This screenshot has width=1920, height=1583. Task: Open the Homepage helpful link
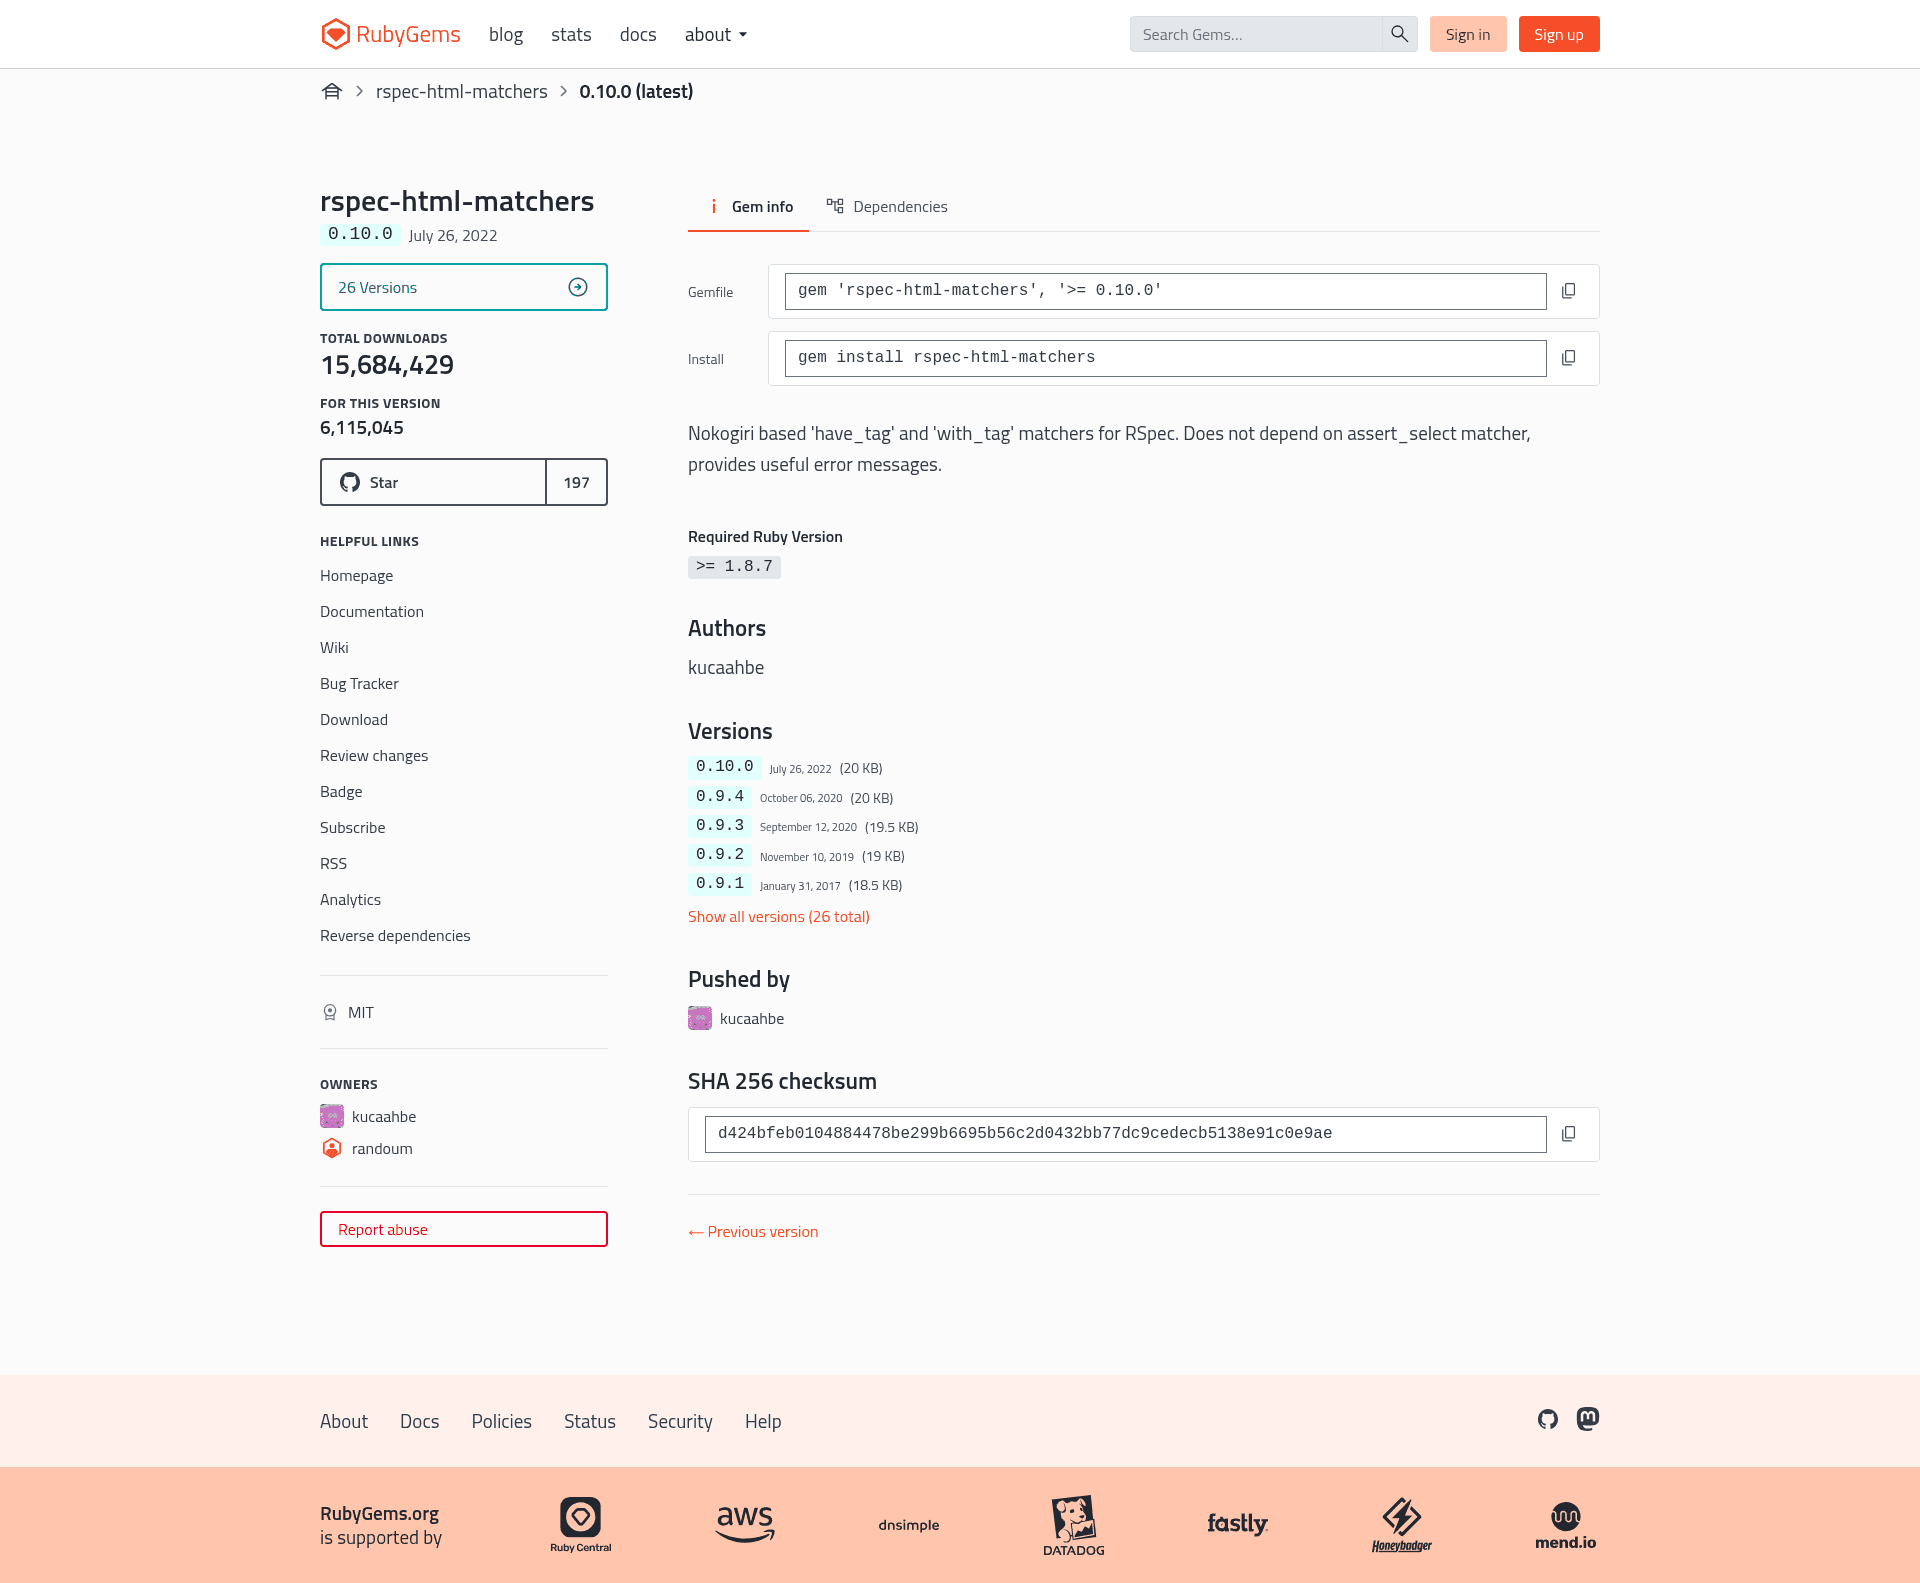click(x=356, y=575)
